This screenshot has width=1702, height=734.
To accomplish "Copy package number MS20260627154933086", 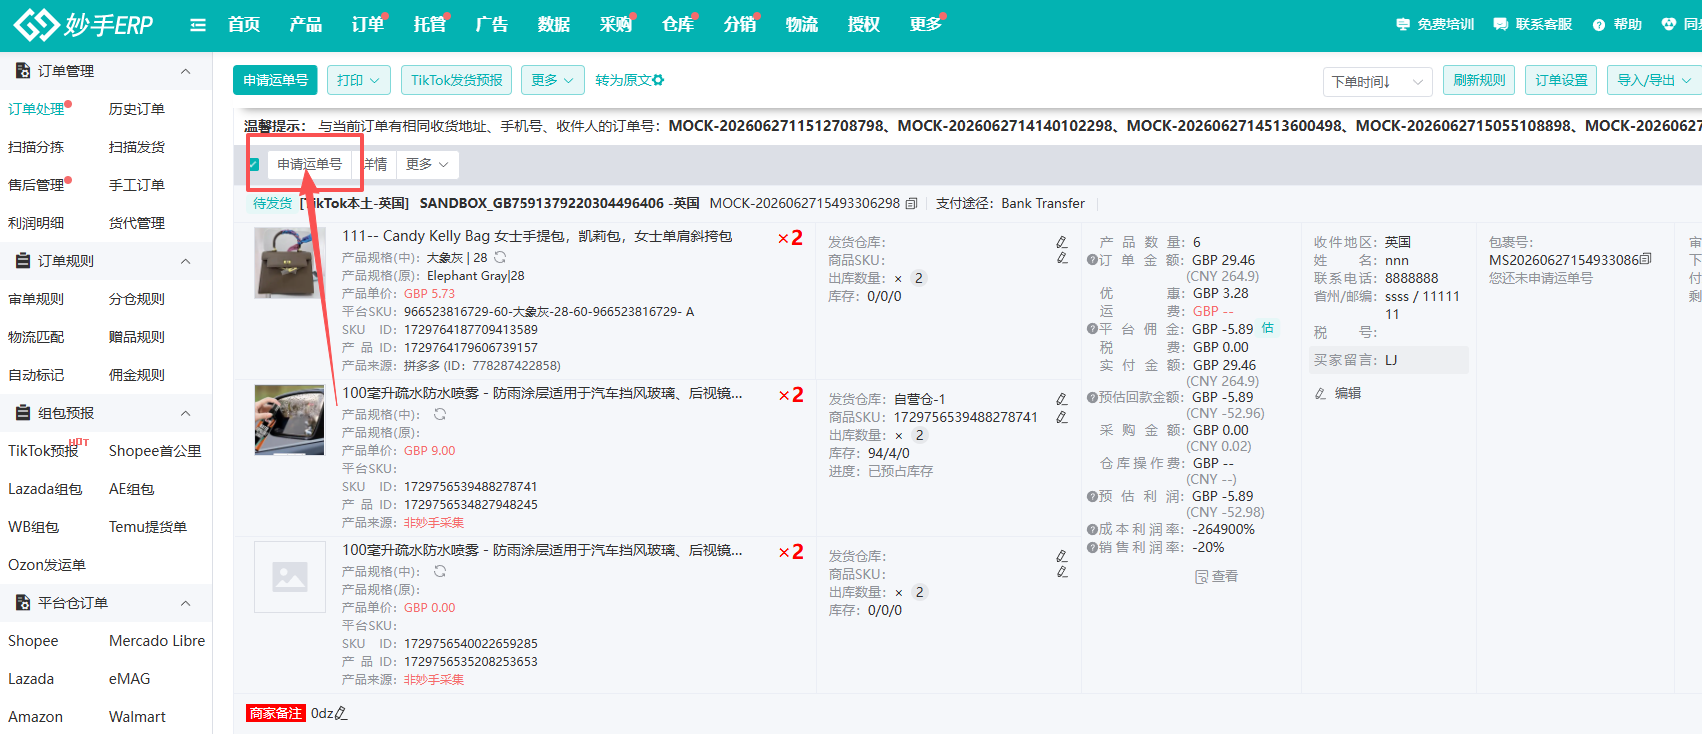I will click(1646, 259).
